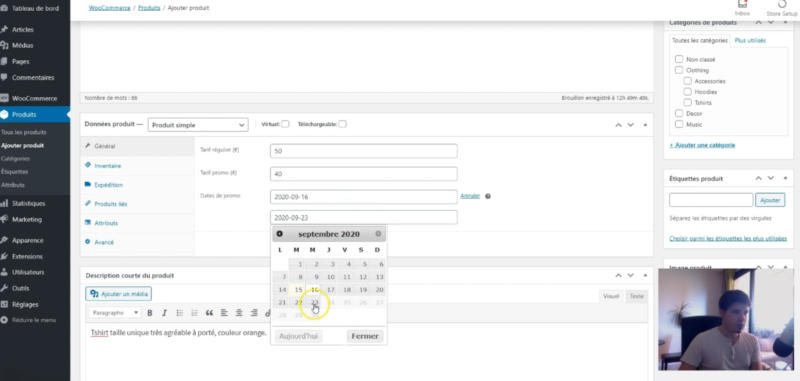This screenshot has width=800, height=381.
Task: Click Ajouter button for product tags
Action: click(x=770, y=200)
